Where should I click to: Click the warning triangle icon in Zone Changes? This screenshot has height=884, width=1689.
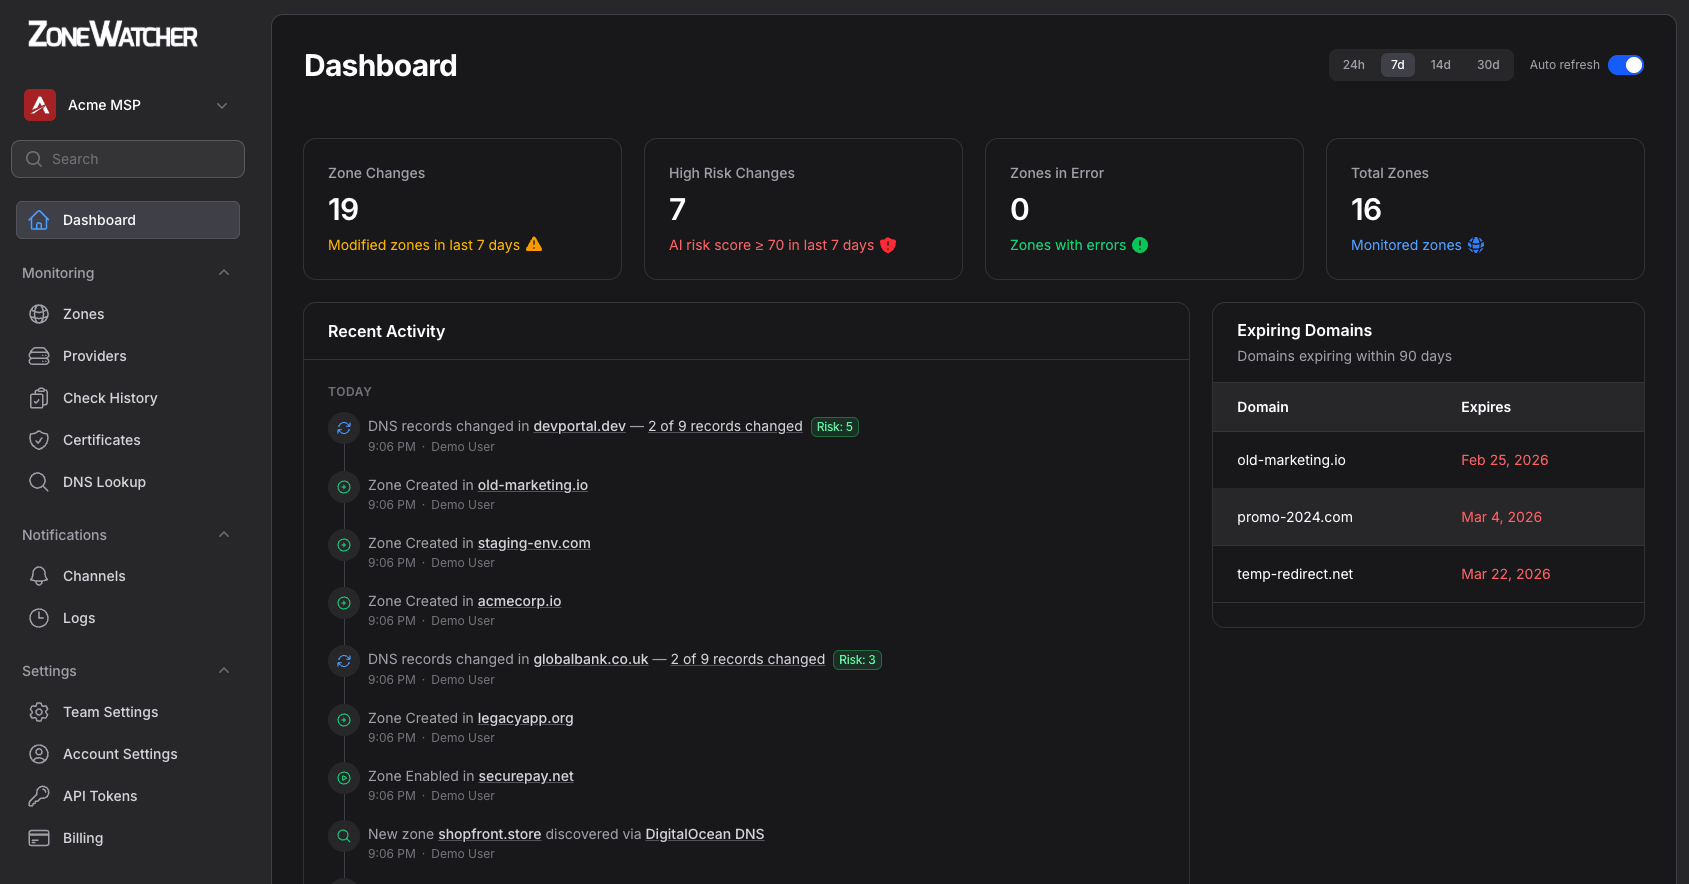pos(534,244)
